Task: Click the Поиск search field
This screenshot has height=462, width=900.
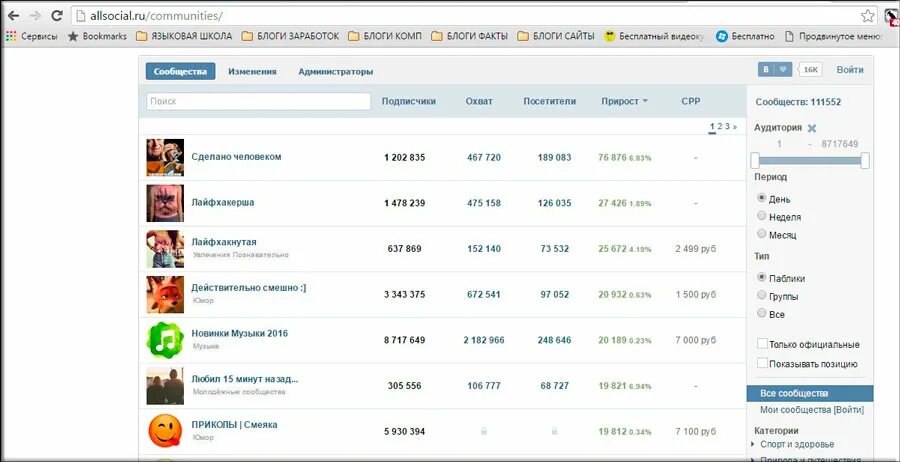Action: (x=258, y=101)
